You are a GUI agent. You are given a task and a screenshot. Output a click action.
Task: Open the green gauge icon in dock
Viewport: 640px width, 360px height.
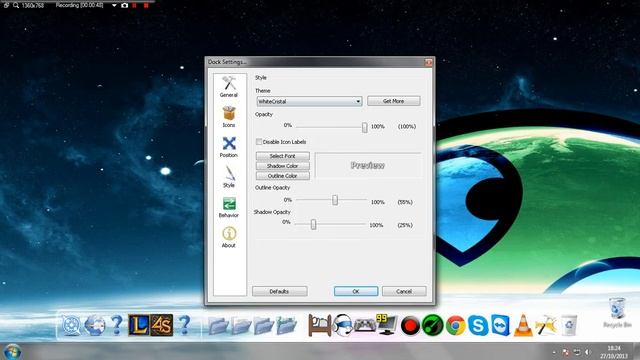tap(432, 326)
